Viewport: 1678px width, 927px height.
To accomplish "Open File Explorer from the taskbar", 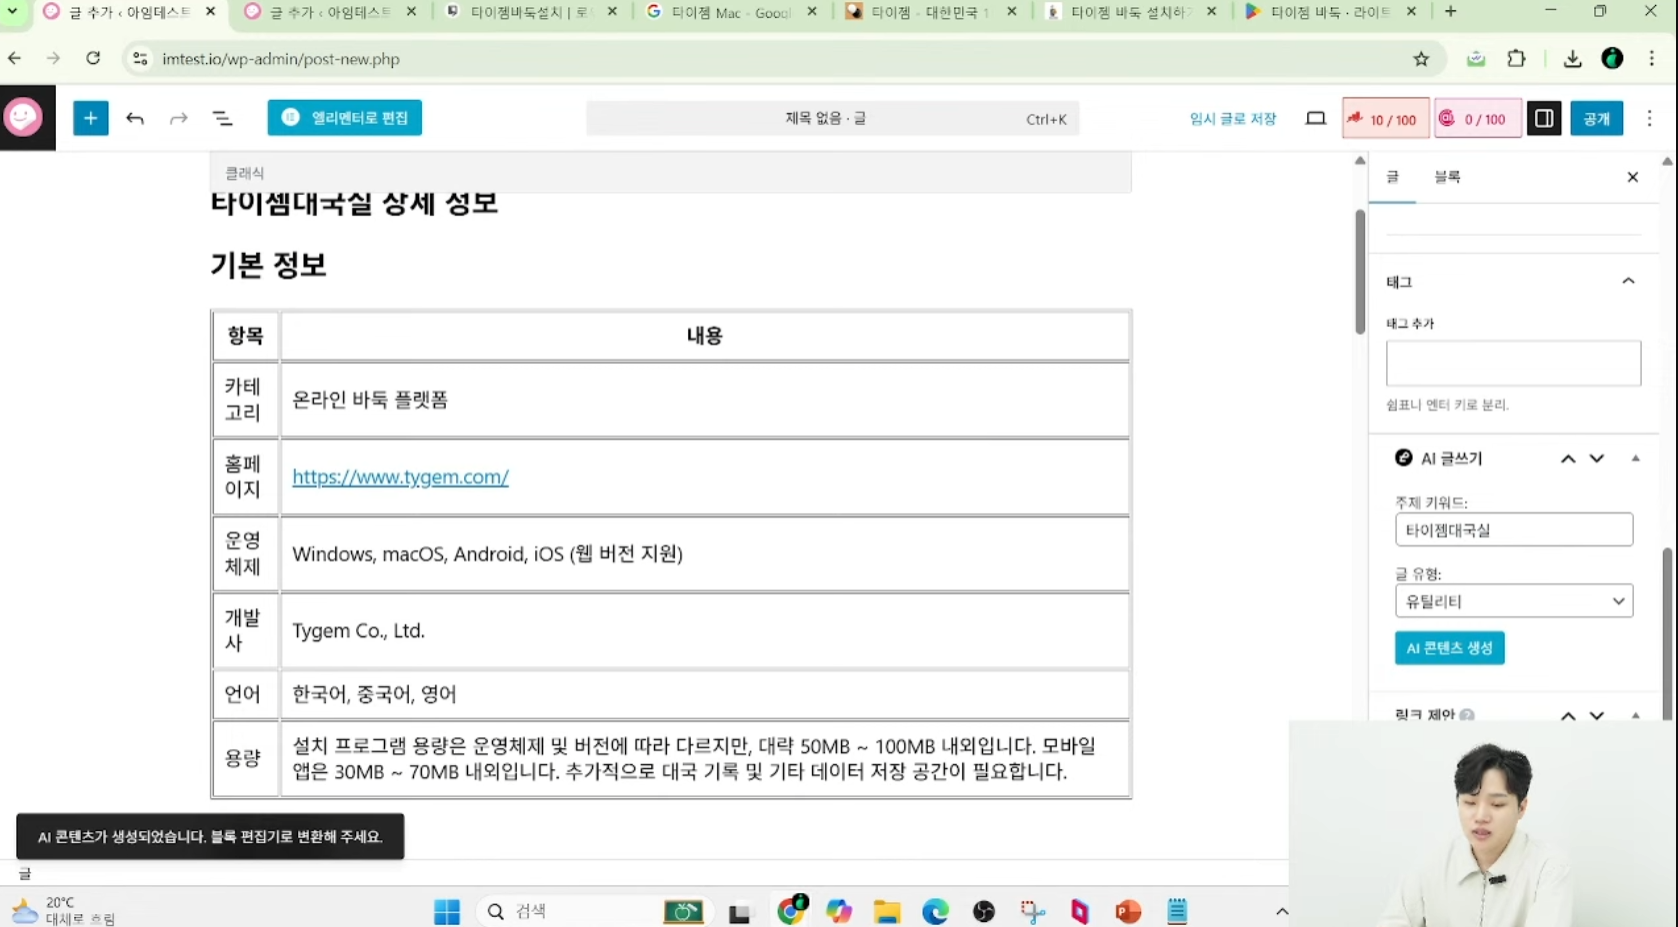I will pyautogui.click(x=887, y=911).
